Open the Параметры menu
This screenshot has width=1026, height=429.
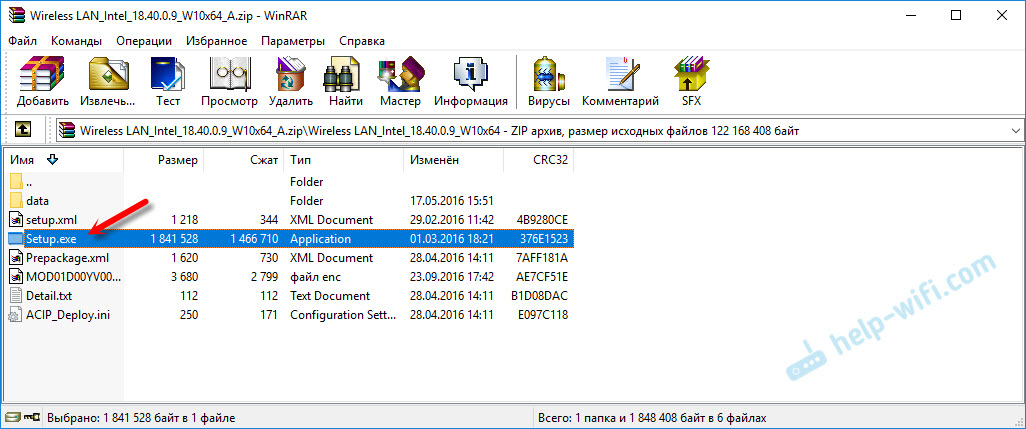292,41
